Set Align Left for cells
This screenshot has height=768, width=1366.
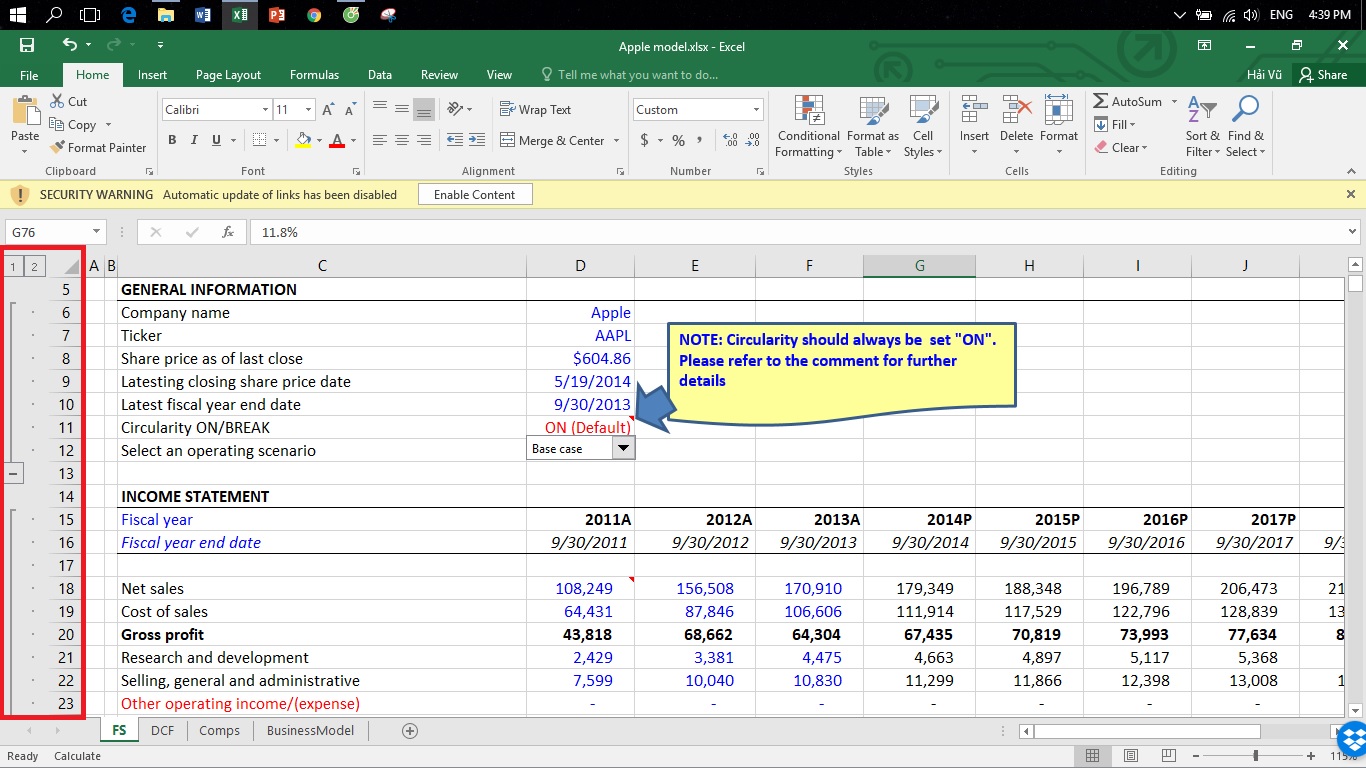pyautogui.click(x=380, y=140)
